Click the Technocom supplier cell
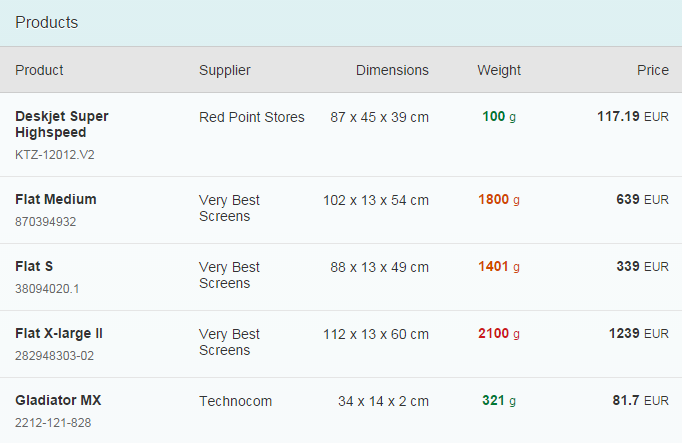The width and height of the screenshot is (682, 443). pyautogui.click(x=235, y=401)
